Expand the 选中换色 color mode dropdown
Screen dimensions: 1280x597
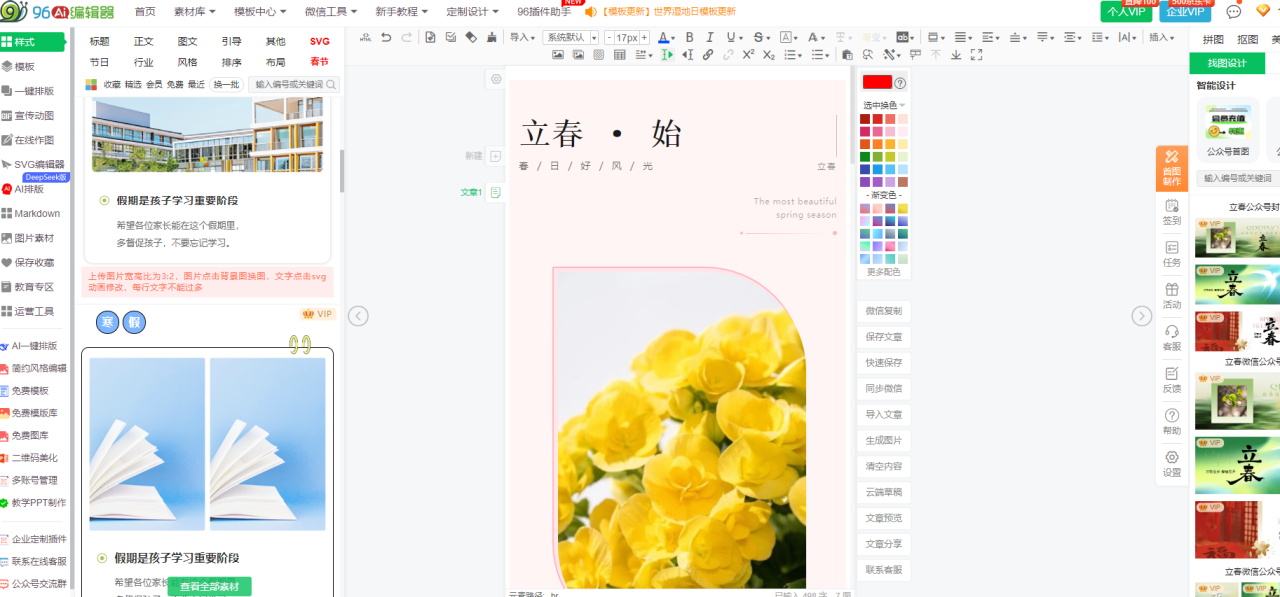(884, 105)
